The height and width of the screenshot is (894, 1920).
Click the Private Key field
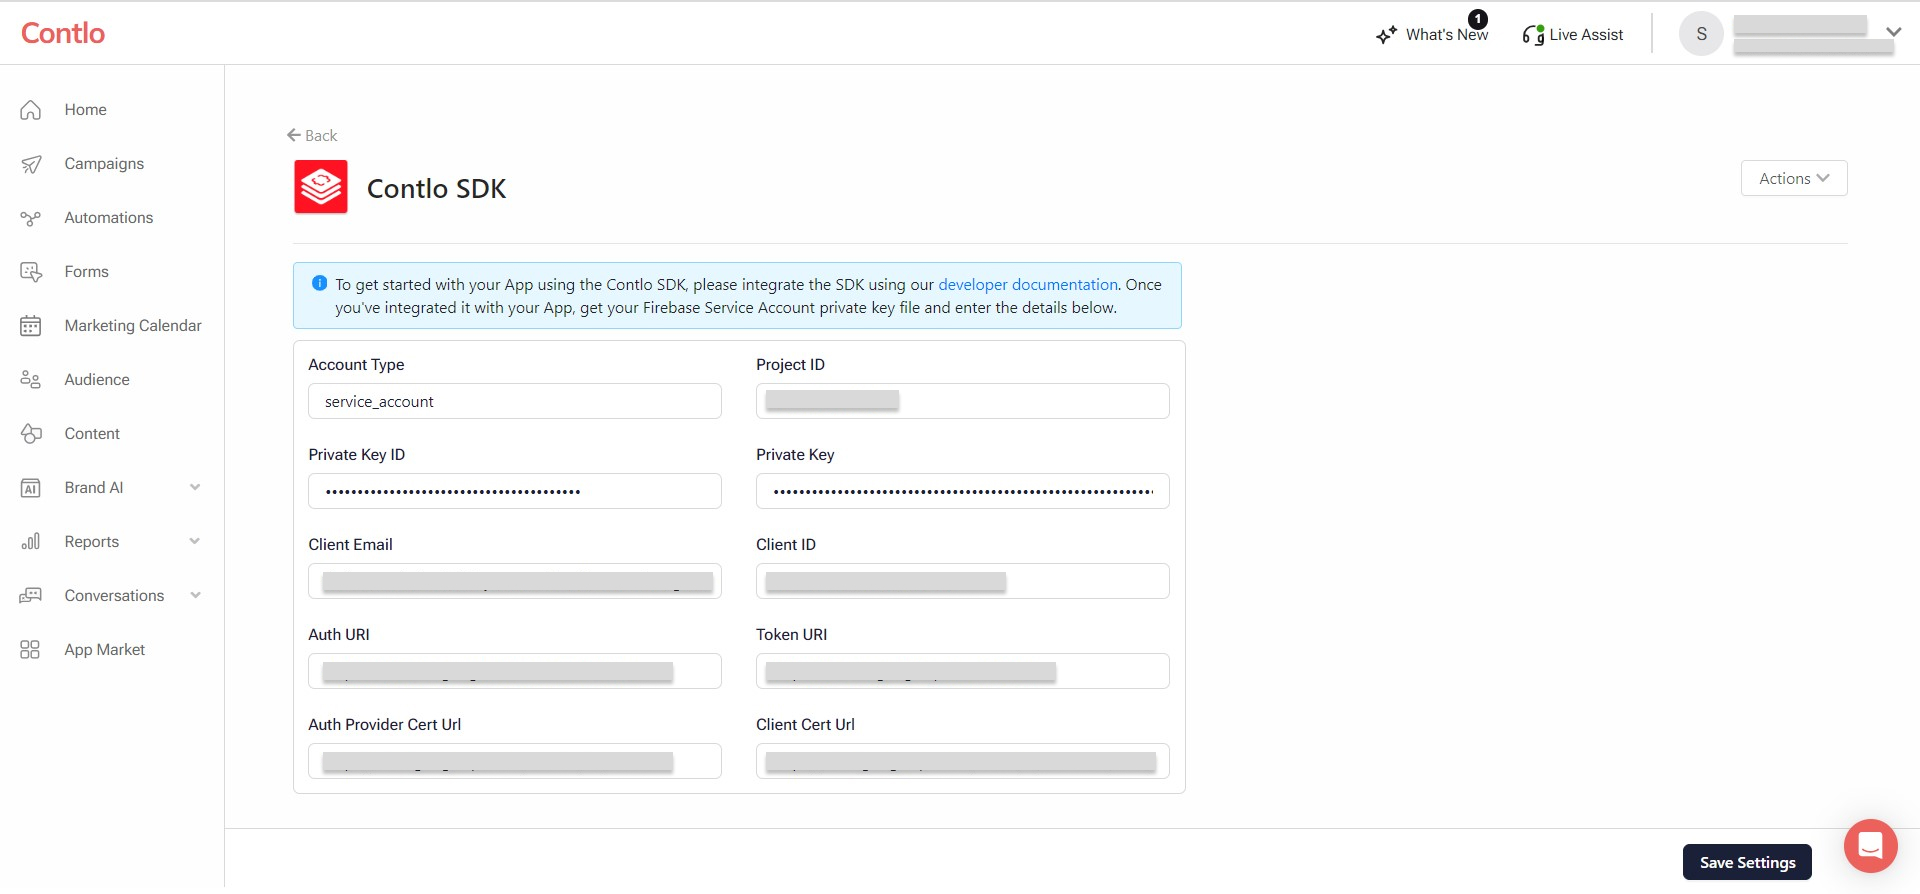(963, 491)
